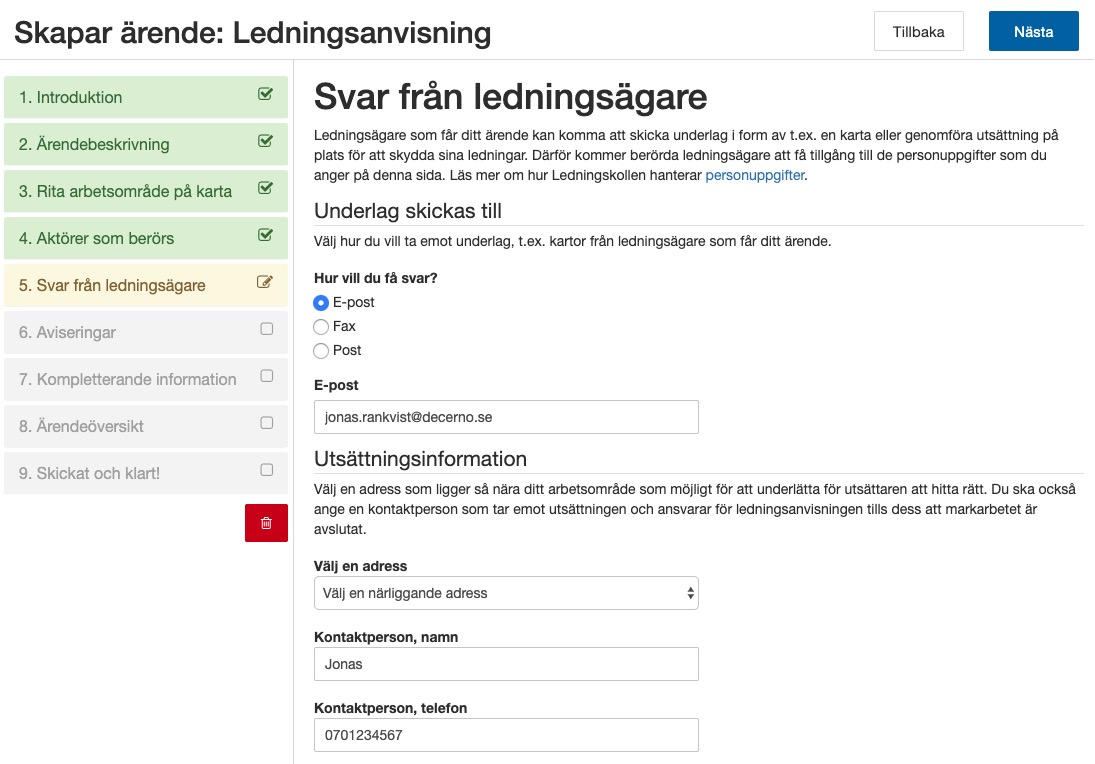Screen dimensions: 1095x764
Task: Click the 'Utsättningsinformation' heading
Action: click(x=420, y=459)
